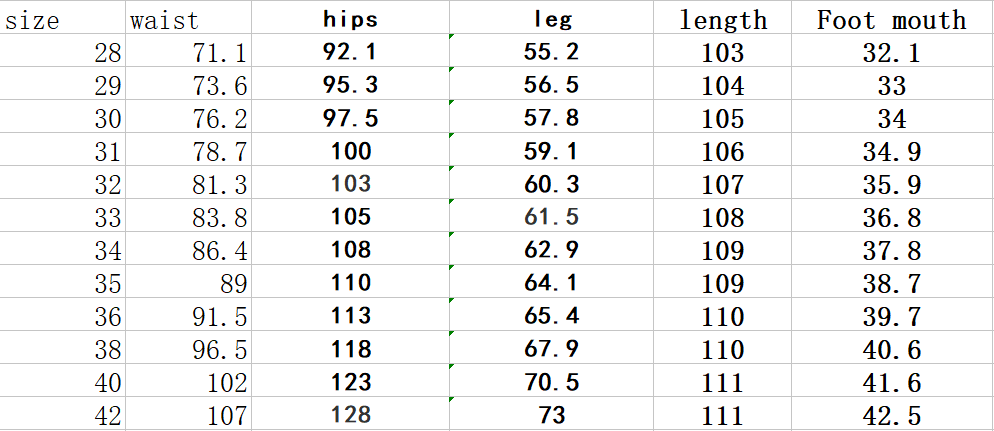The width and height of the screenshot is (994, 431).
Task: Select the Foot mouth value 36.8
Action: pyautogui.click(x=891, y=218)
